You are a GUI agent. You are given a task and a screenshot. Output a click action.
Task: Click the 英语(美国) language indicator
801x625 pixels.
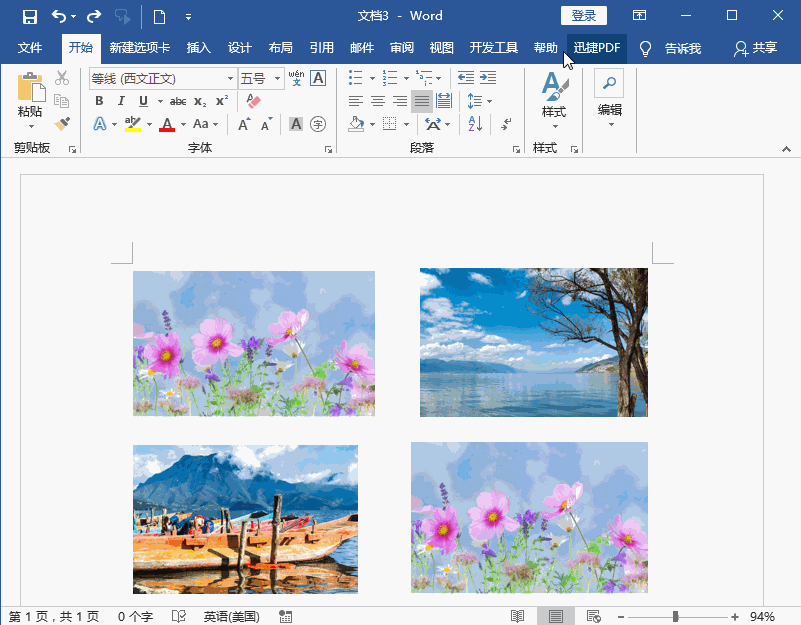click(231, 616)
